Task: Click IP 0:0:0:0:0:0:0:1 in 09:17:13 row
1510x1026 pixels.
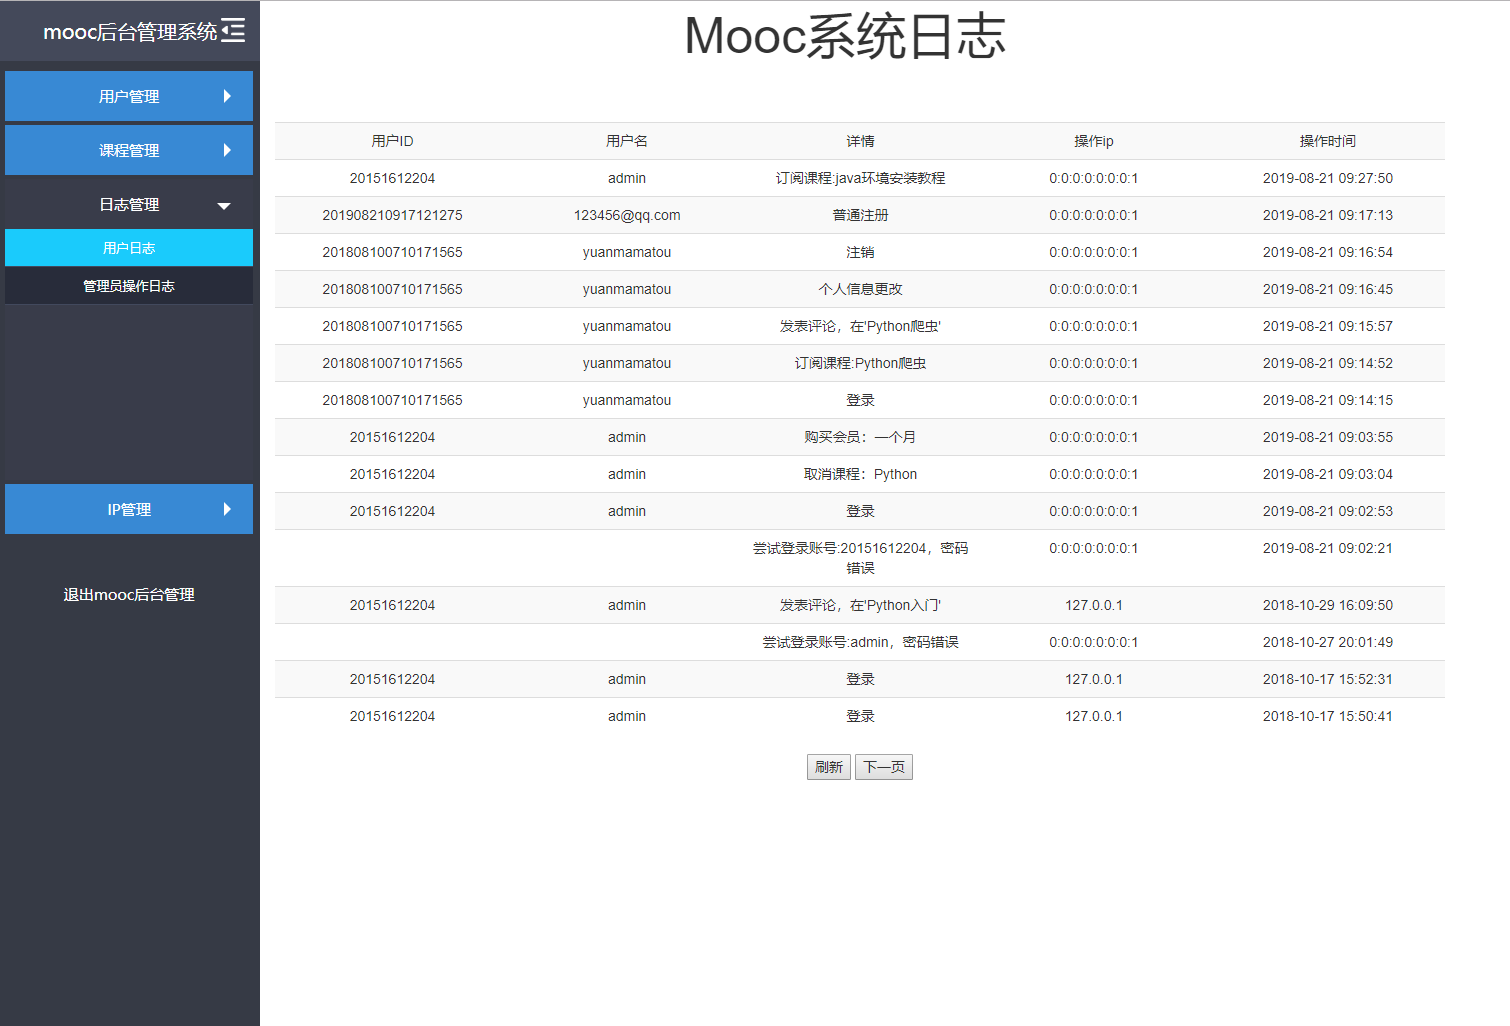Action: click(x=1094, y=215)
